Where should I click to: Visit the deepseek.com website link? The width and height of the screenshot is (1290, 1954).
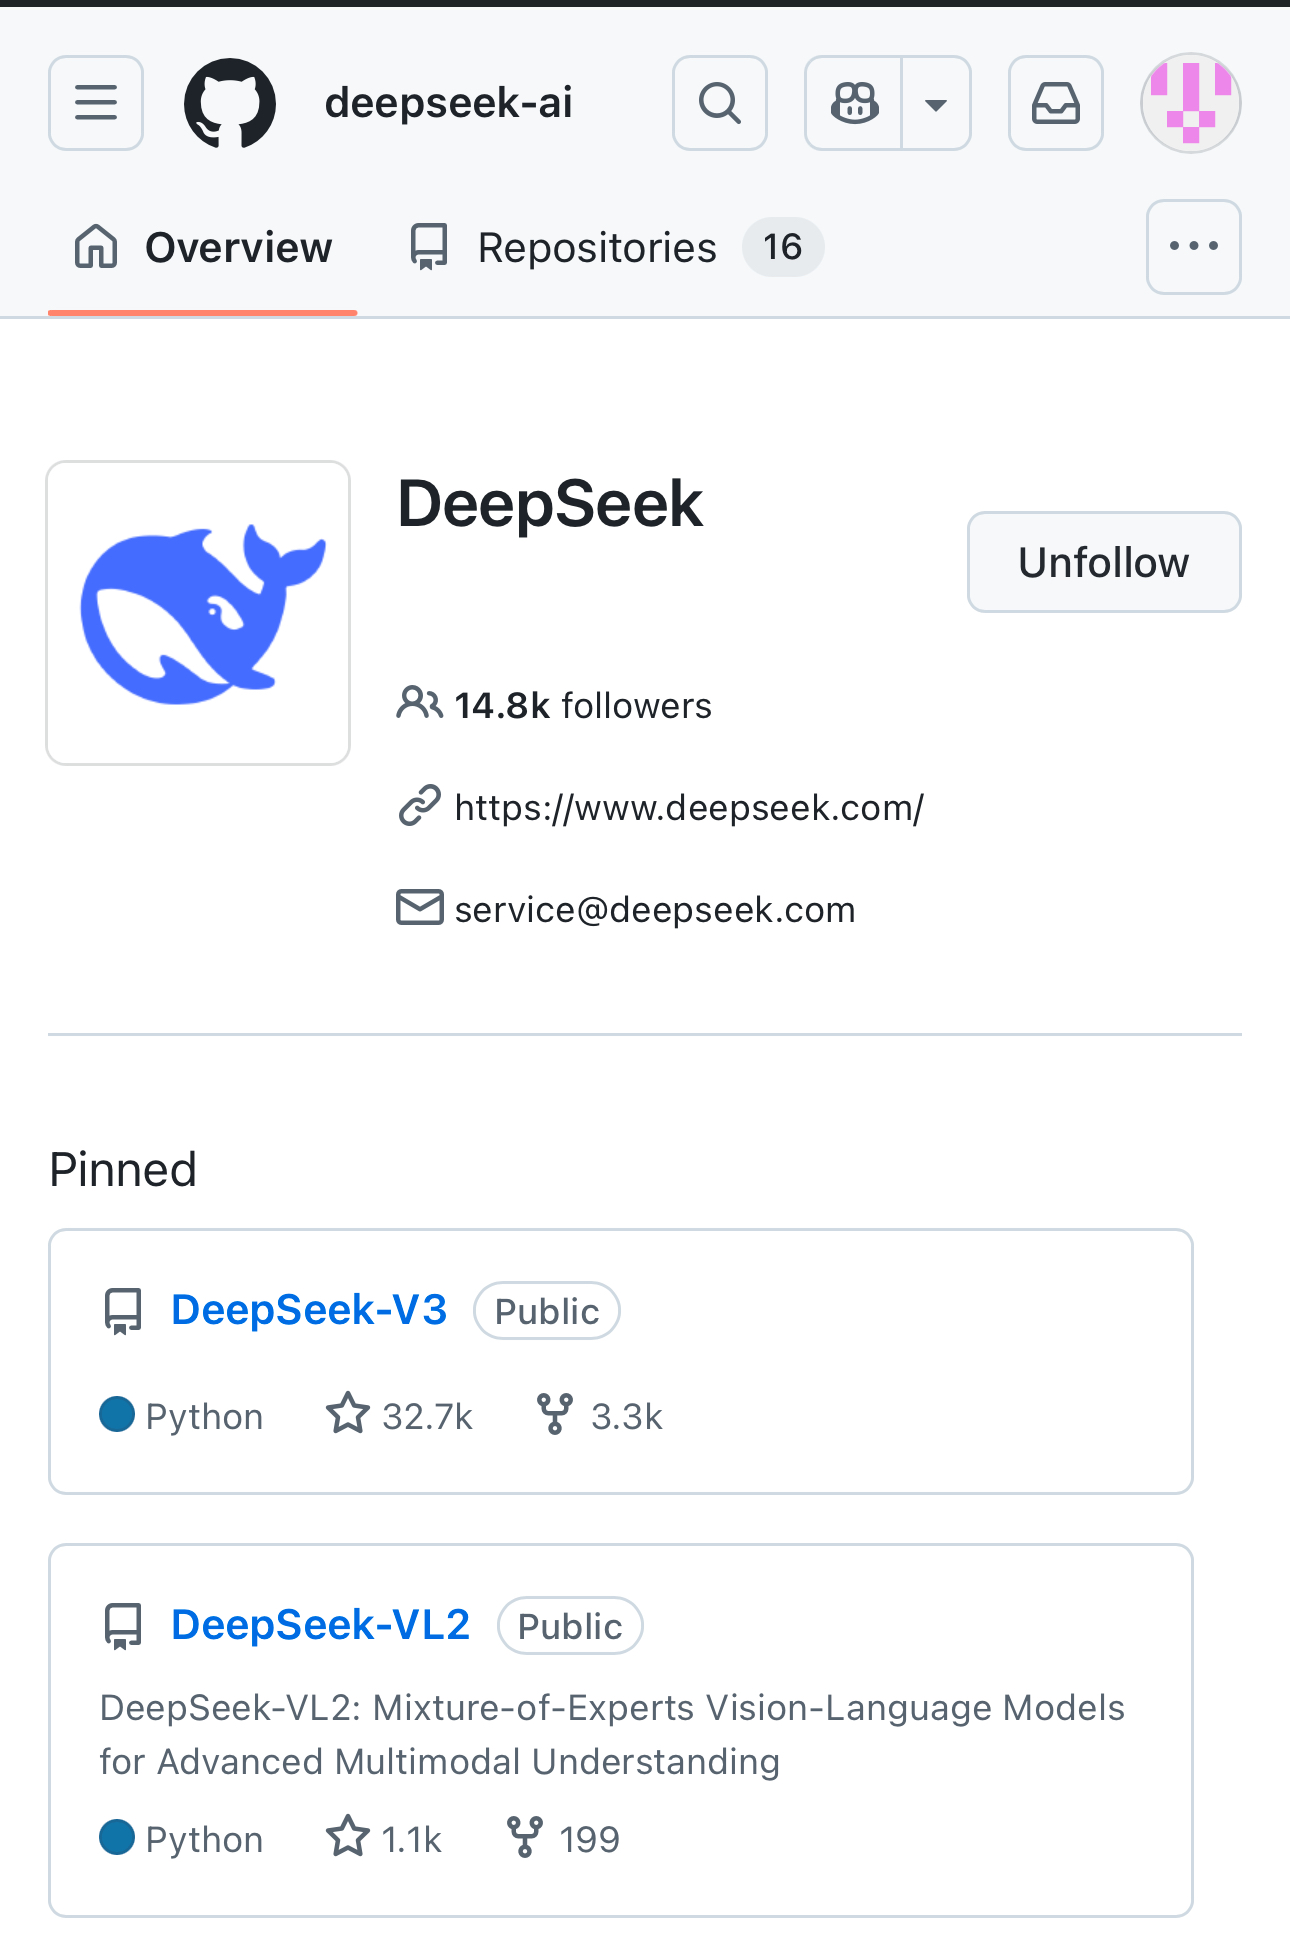click(x=689, y=807)
